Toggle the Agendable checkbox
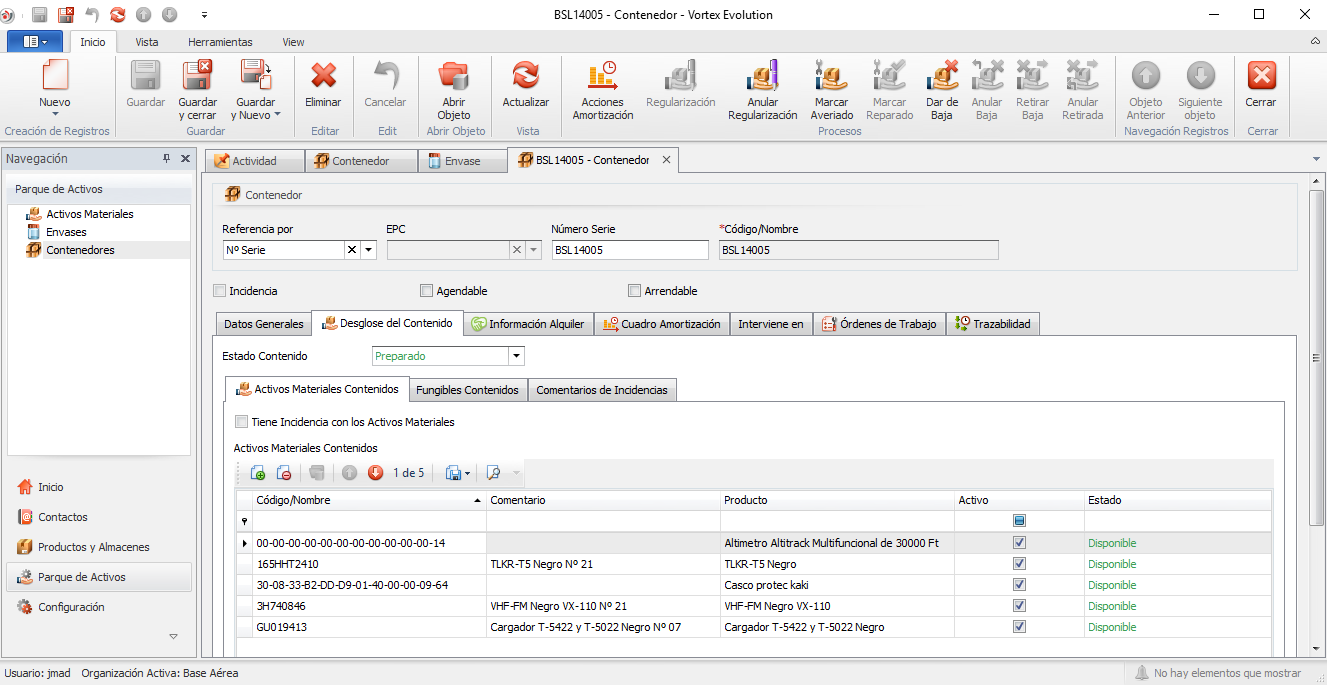 (x=427, y=291)
